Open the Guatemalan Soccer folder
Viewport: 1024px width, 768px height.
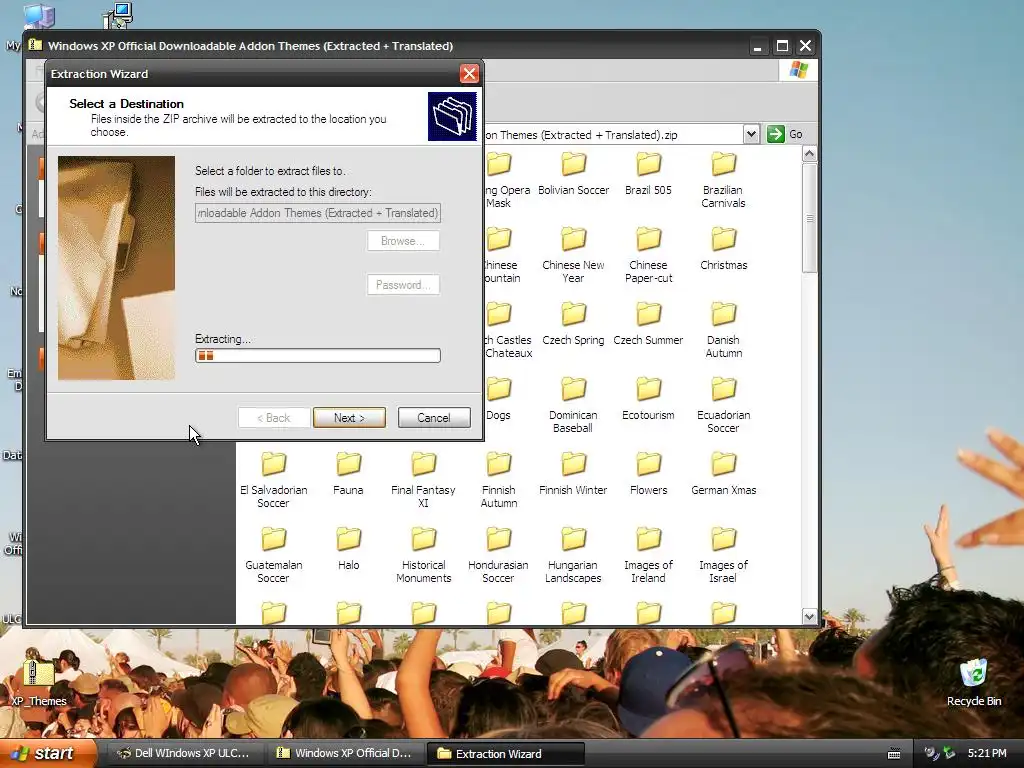point(274,556)
